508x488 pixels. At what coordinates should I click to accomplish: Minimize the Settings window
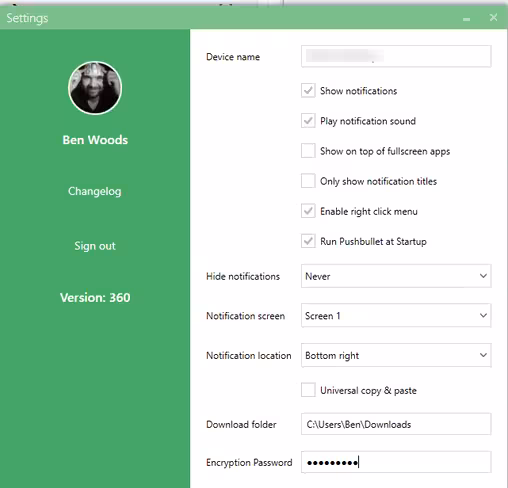click(x=466, y=19)
